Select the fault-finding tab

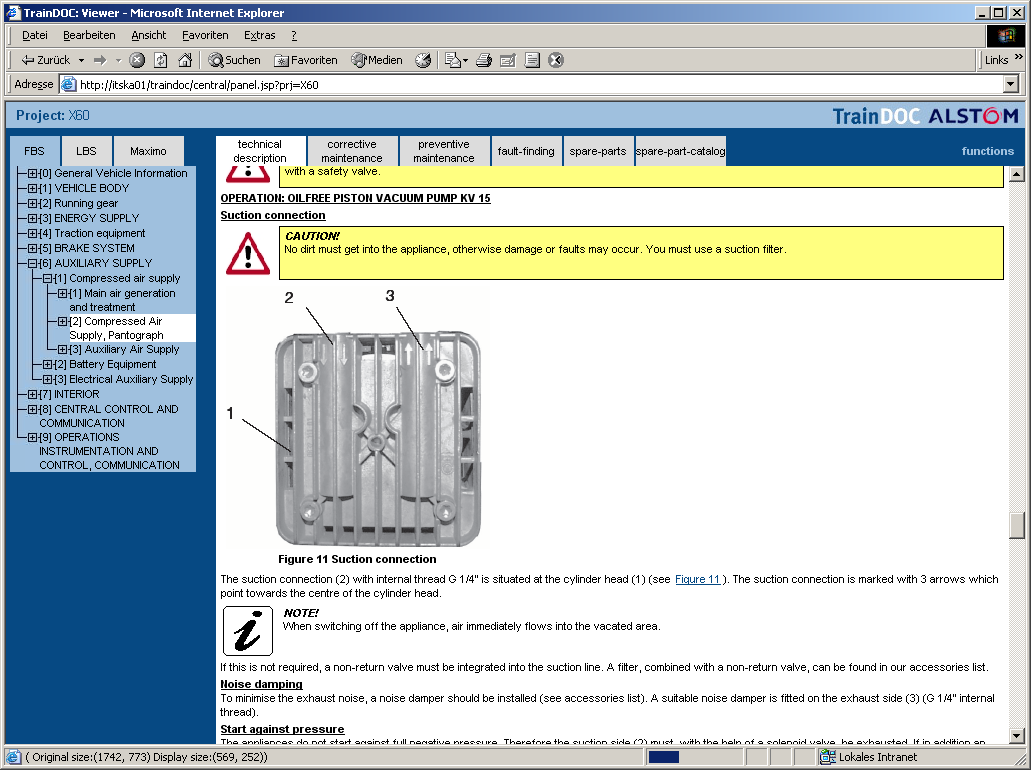(526, 151)
